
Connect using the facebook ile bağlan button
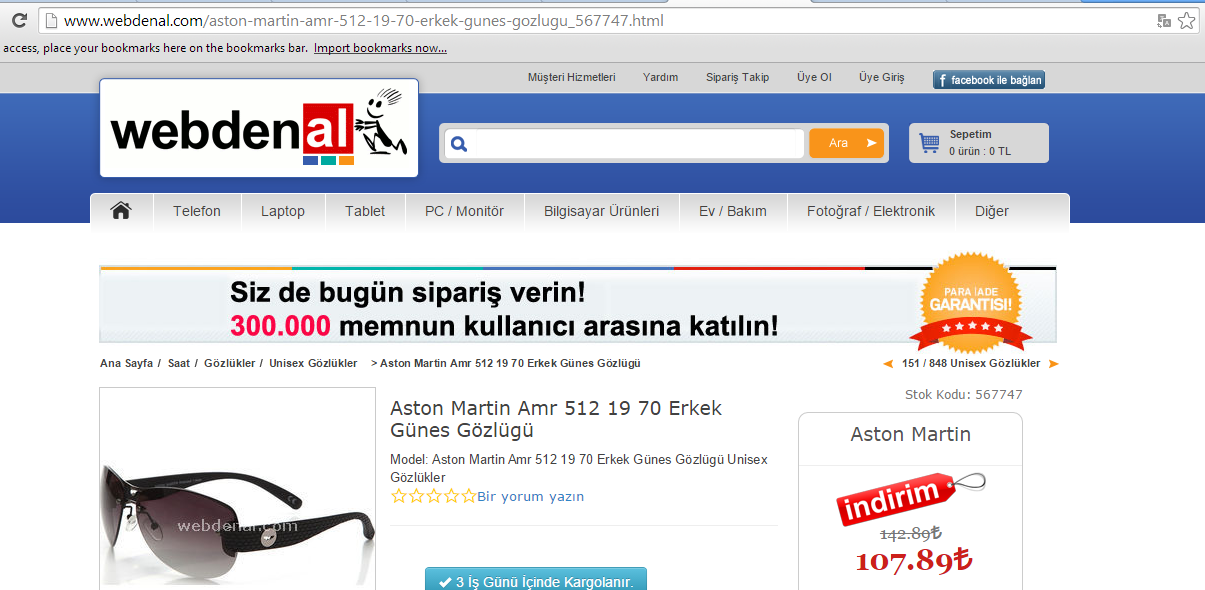[989, 80]
